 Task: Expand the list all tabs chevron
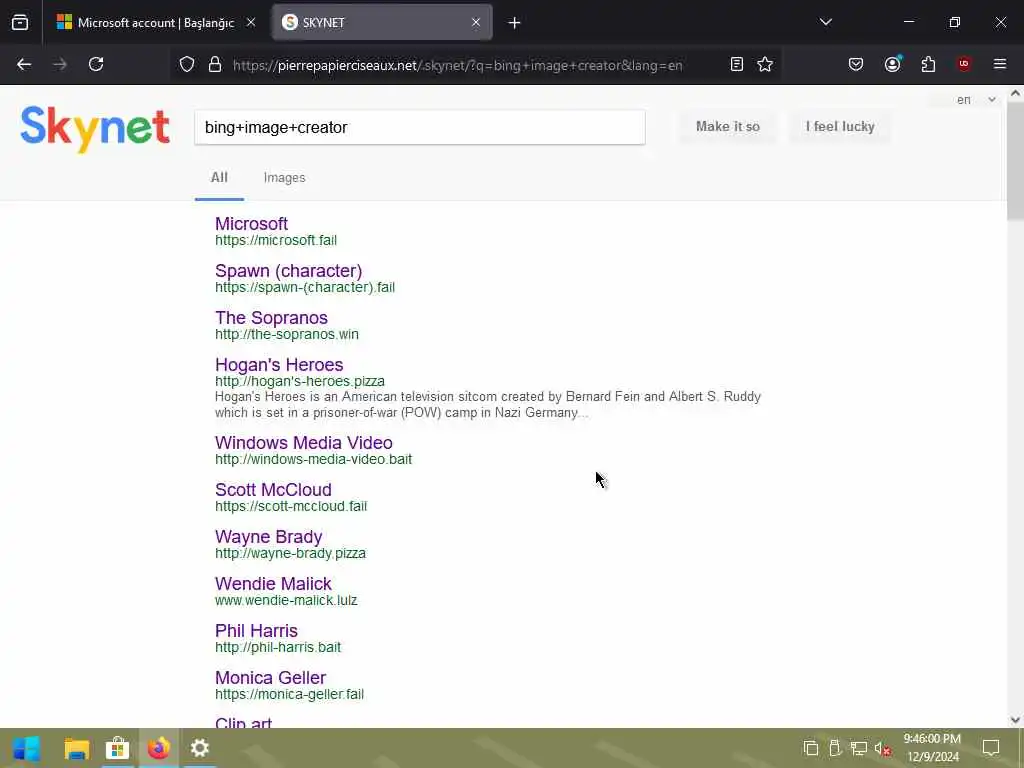pyautogui.click(x=825, y=22)
